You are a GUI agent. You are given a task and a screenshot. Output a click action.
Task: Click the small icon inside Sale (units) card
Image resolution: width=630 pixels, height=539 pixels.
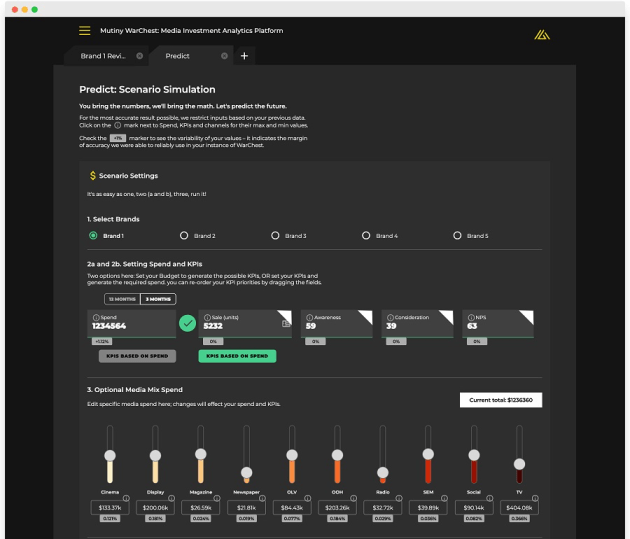(286, 323)
